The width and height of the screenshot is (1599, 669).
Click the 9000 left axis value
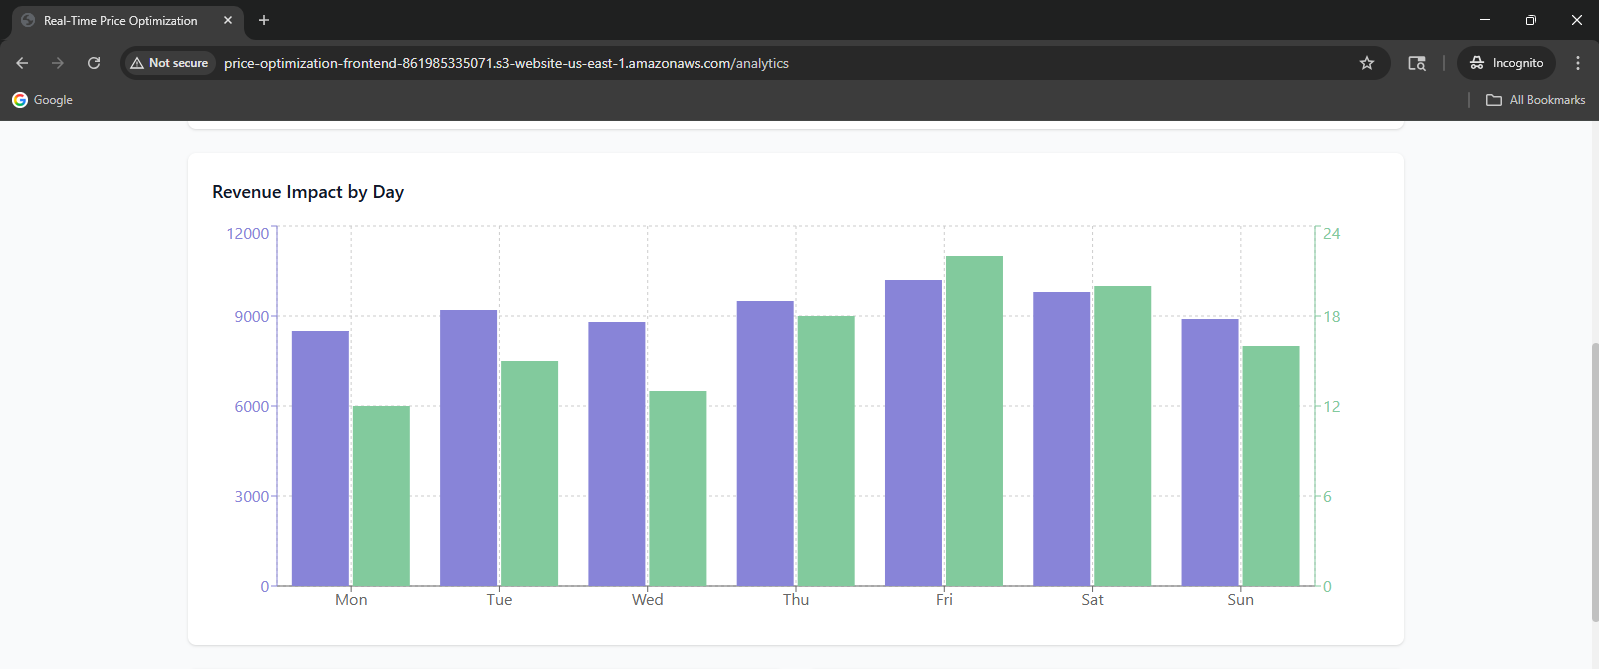coord(252,317)
